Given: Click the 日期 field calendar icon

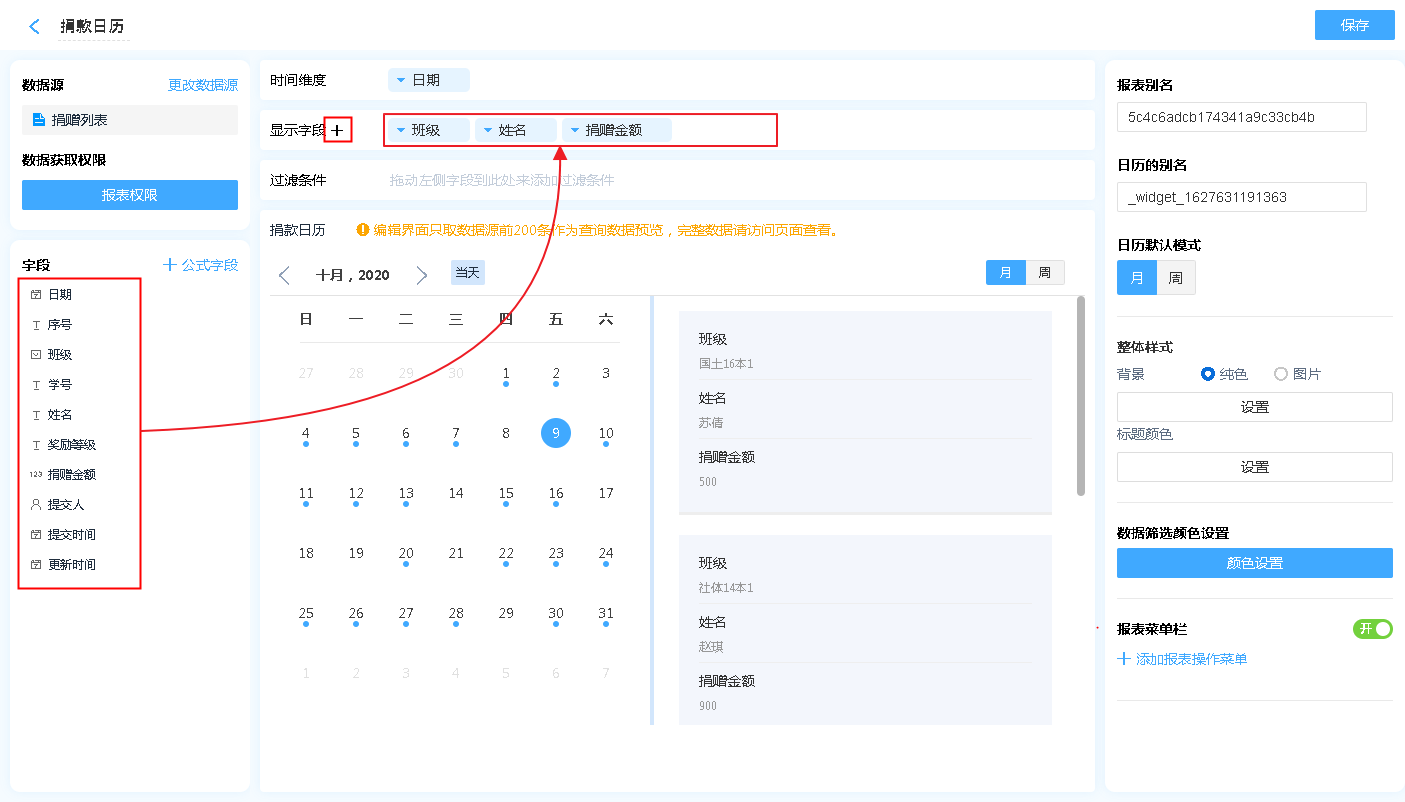Looking at the screenshot, I should click(36, 295).
